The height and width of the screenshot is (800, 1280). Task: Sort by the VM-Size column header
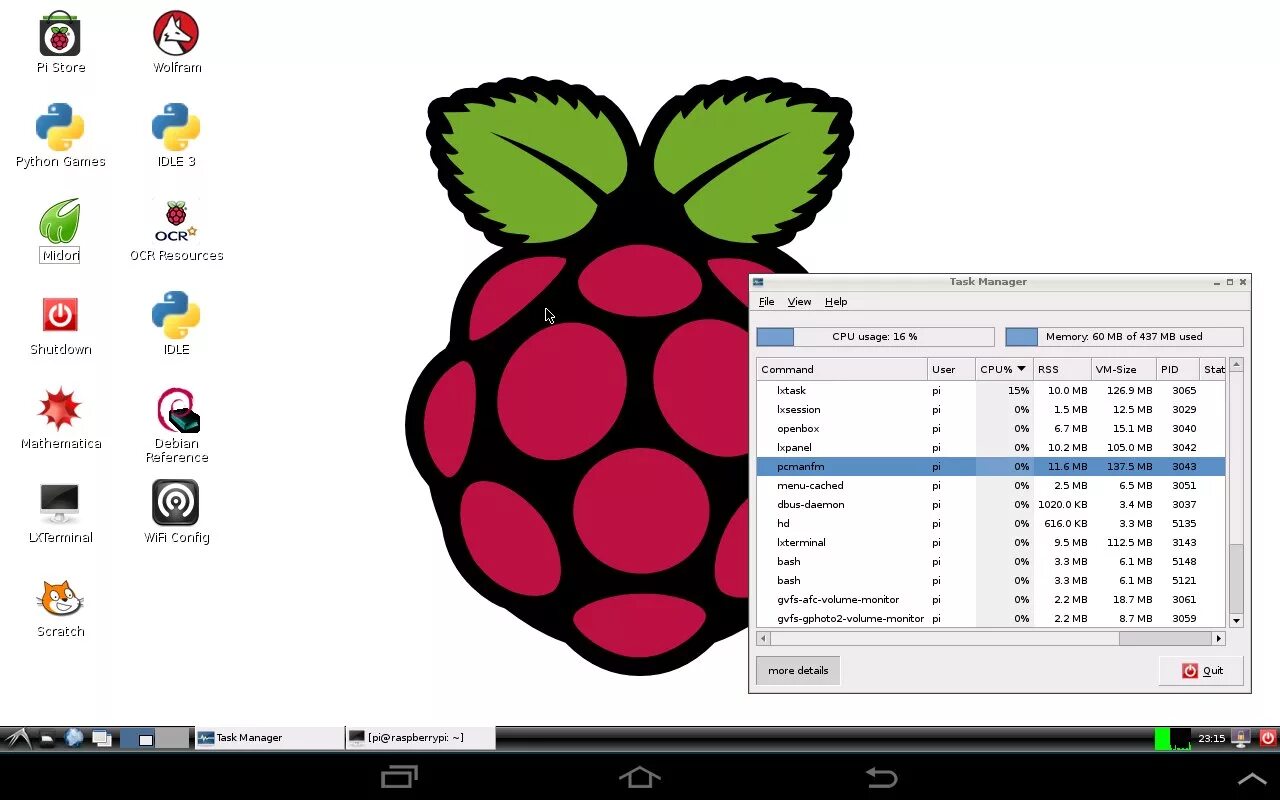coord(1123,369)
